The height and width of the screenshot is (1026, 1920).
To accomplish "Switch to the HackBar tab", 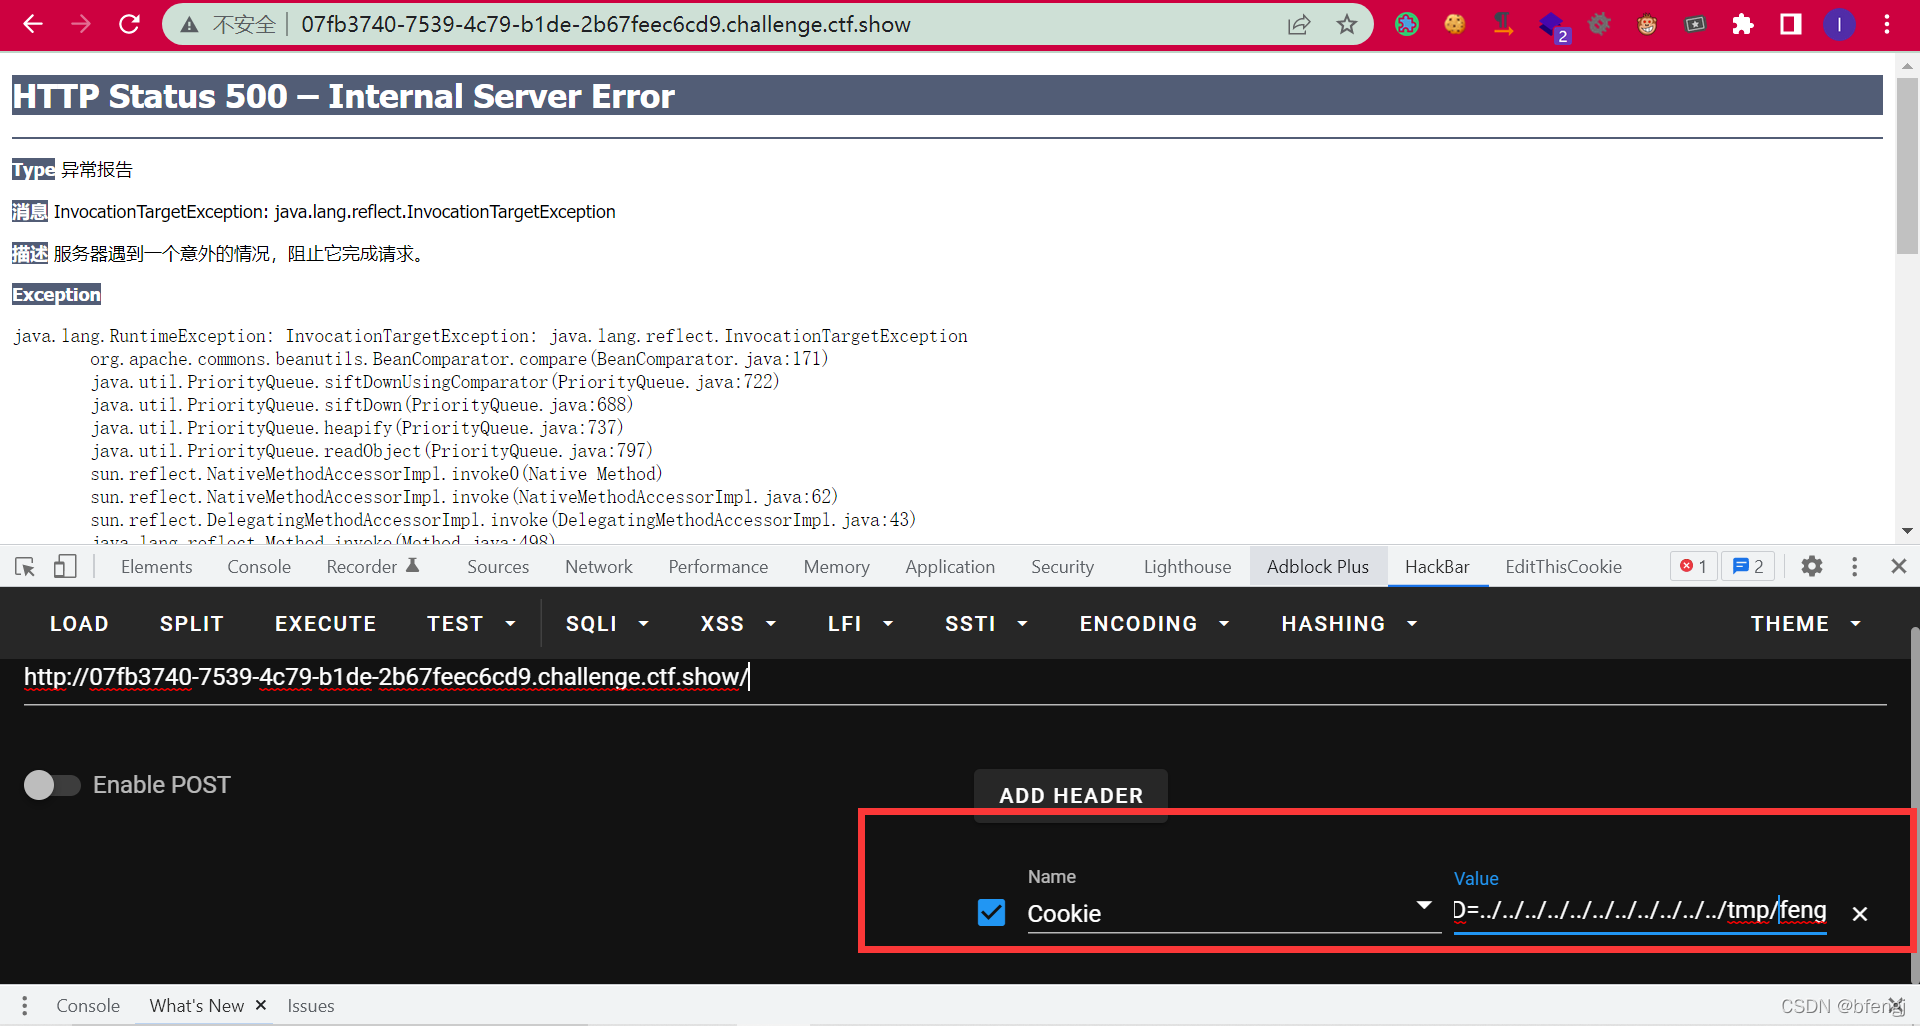I will 1437,567.
